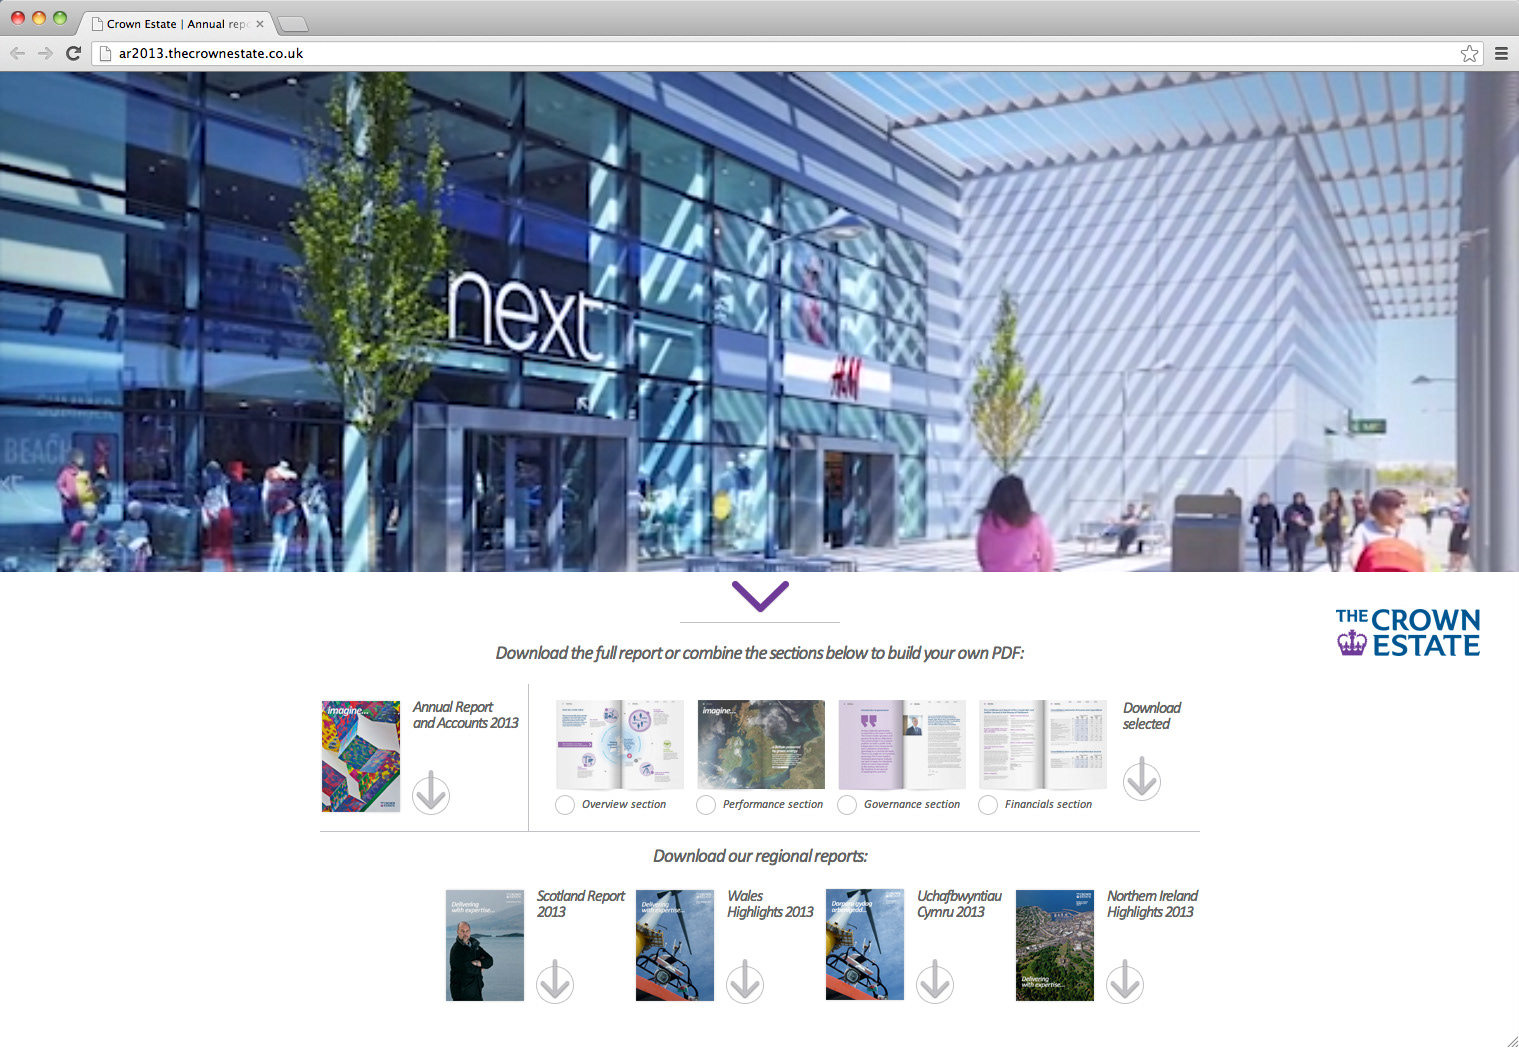Open the Scotland Report cover thumbnail
The height and width of the screenshot is (1048, 1519).
(x=485, y=946)
